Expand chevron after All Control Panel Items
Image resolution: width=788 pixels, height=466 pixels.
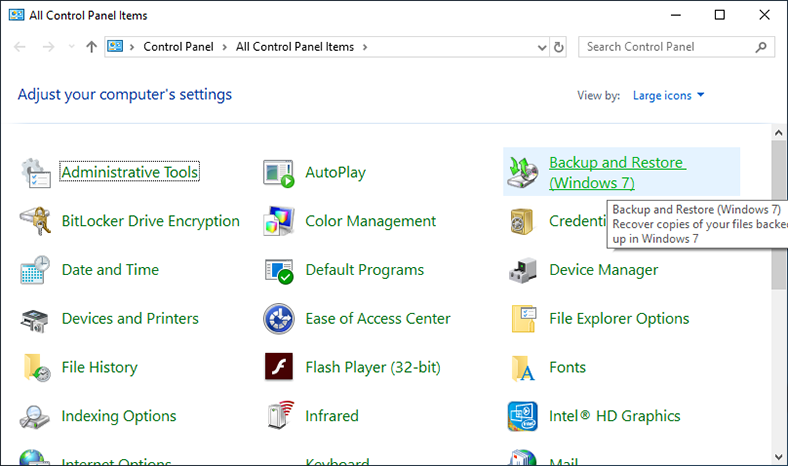[x=365, y=47]
